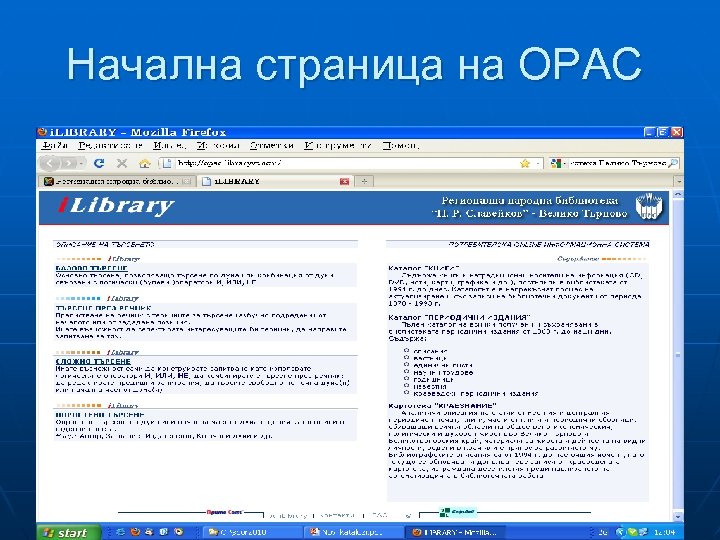720x540 pixels.
Task: Click the Firefox back arrow button
Action: (50, 163)
